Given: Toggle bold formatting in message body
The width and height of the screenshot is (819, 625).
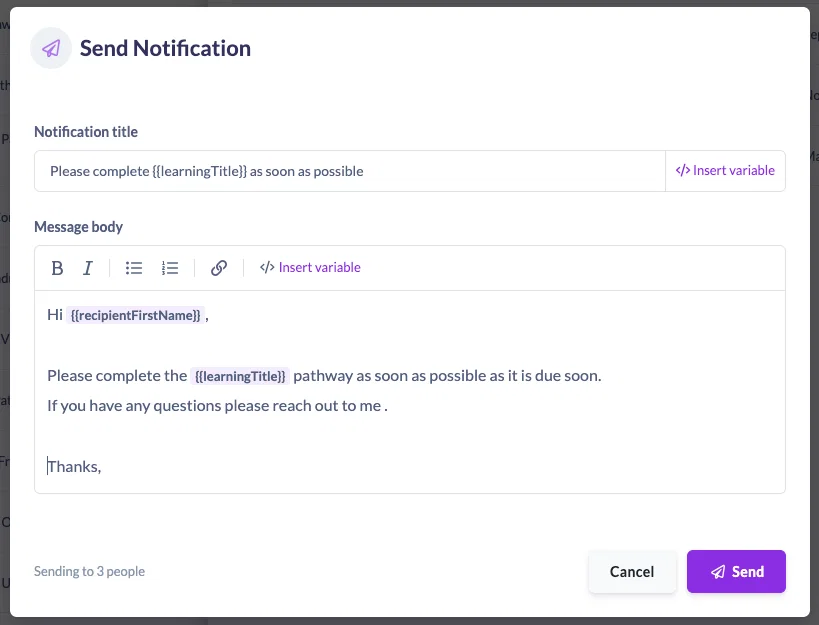Looking at the screenshot, I should pos(57,268).
